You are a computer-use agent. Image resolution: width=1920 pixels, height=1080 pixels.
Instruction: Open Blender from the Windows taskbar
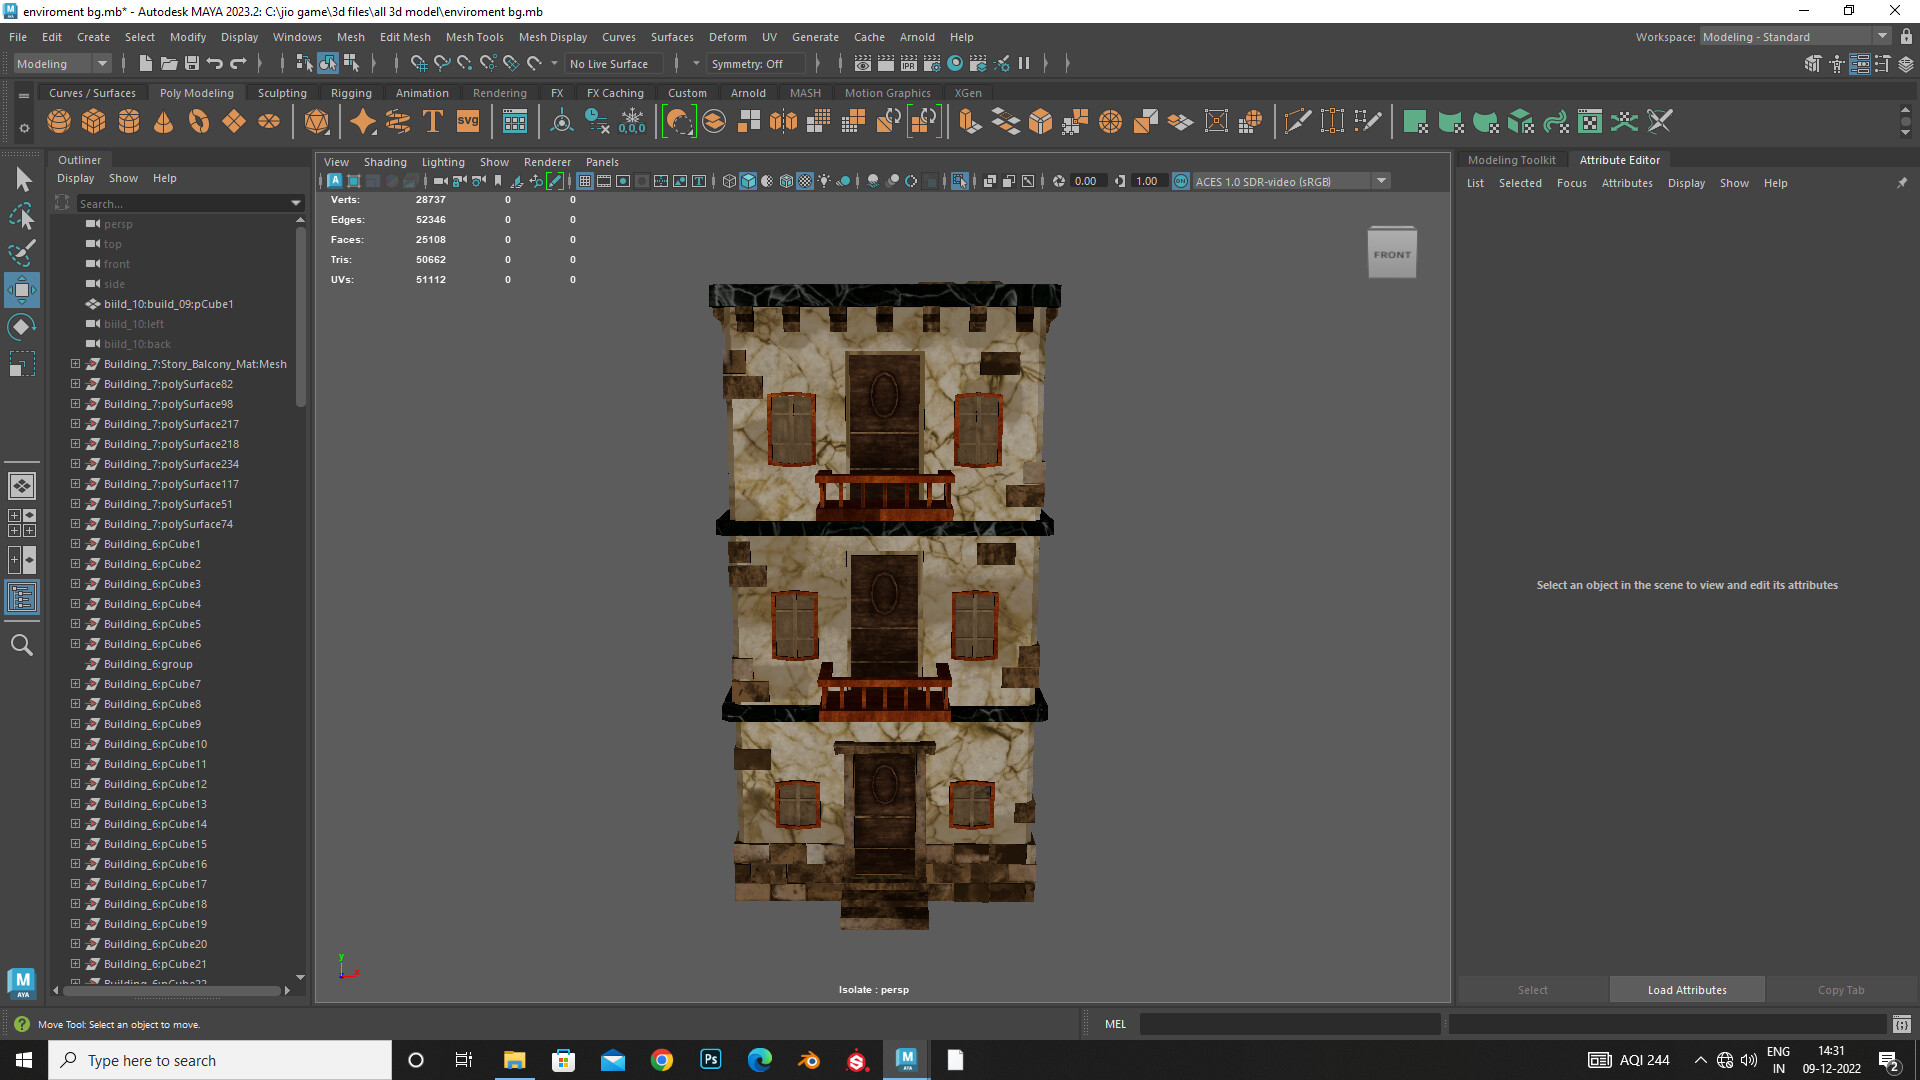click(x=808, y=1060)
